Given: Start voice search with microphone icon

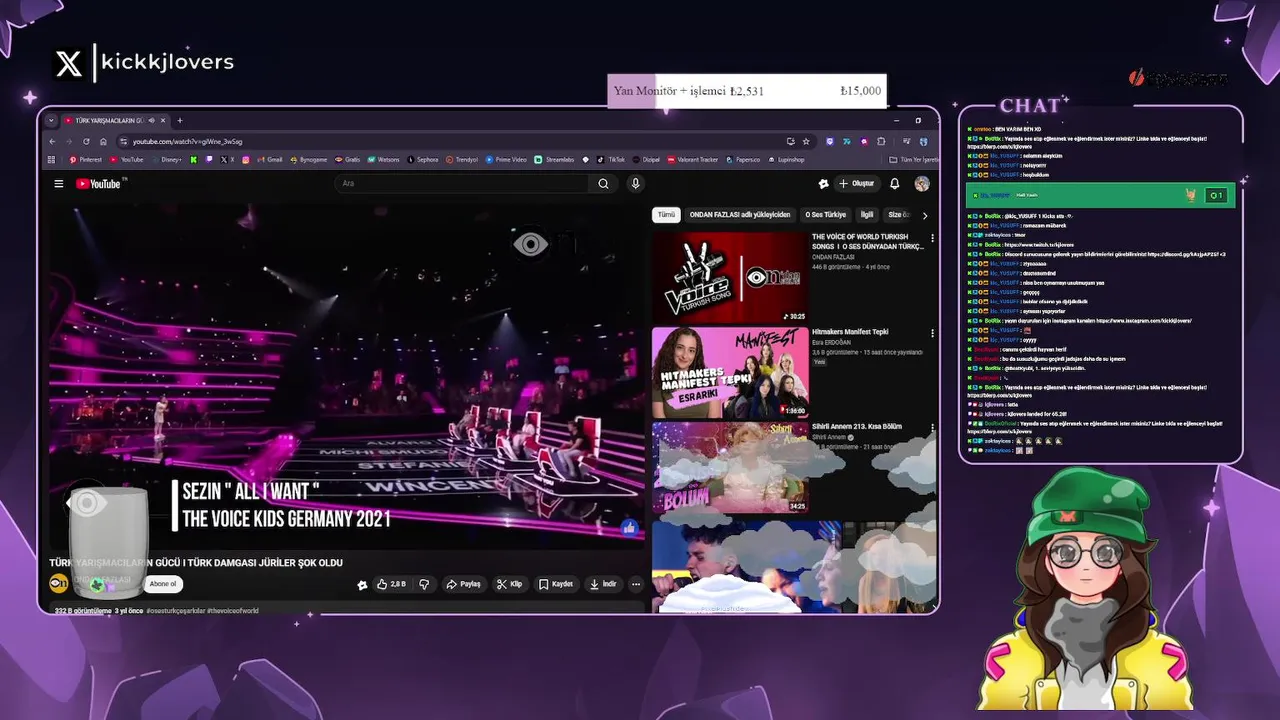Looking at the screenshot, I should tap(635, 184).
